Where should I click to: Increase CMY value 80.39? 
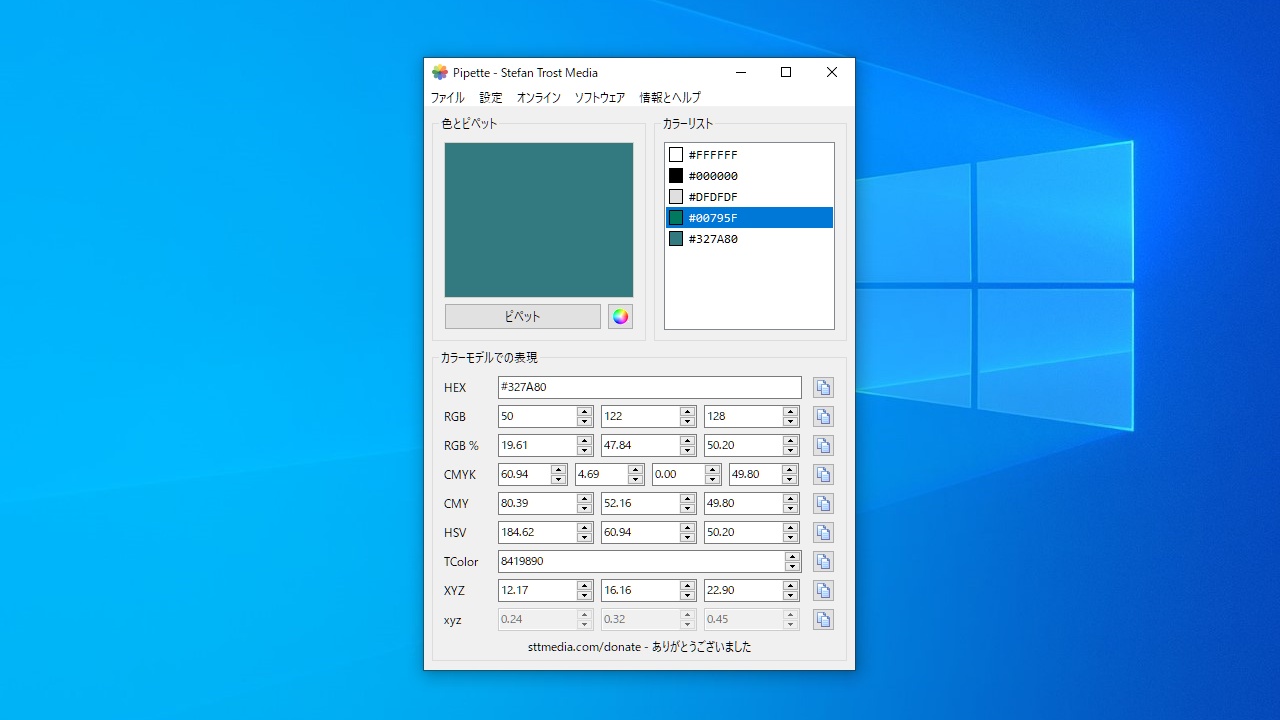[585, 499]
